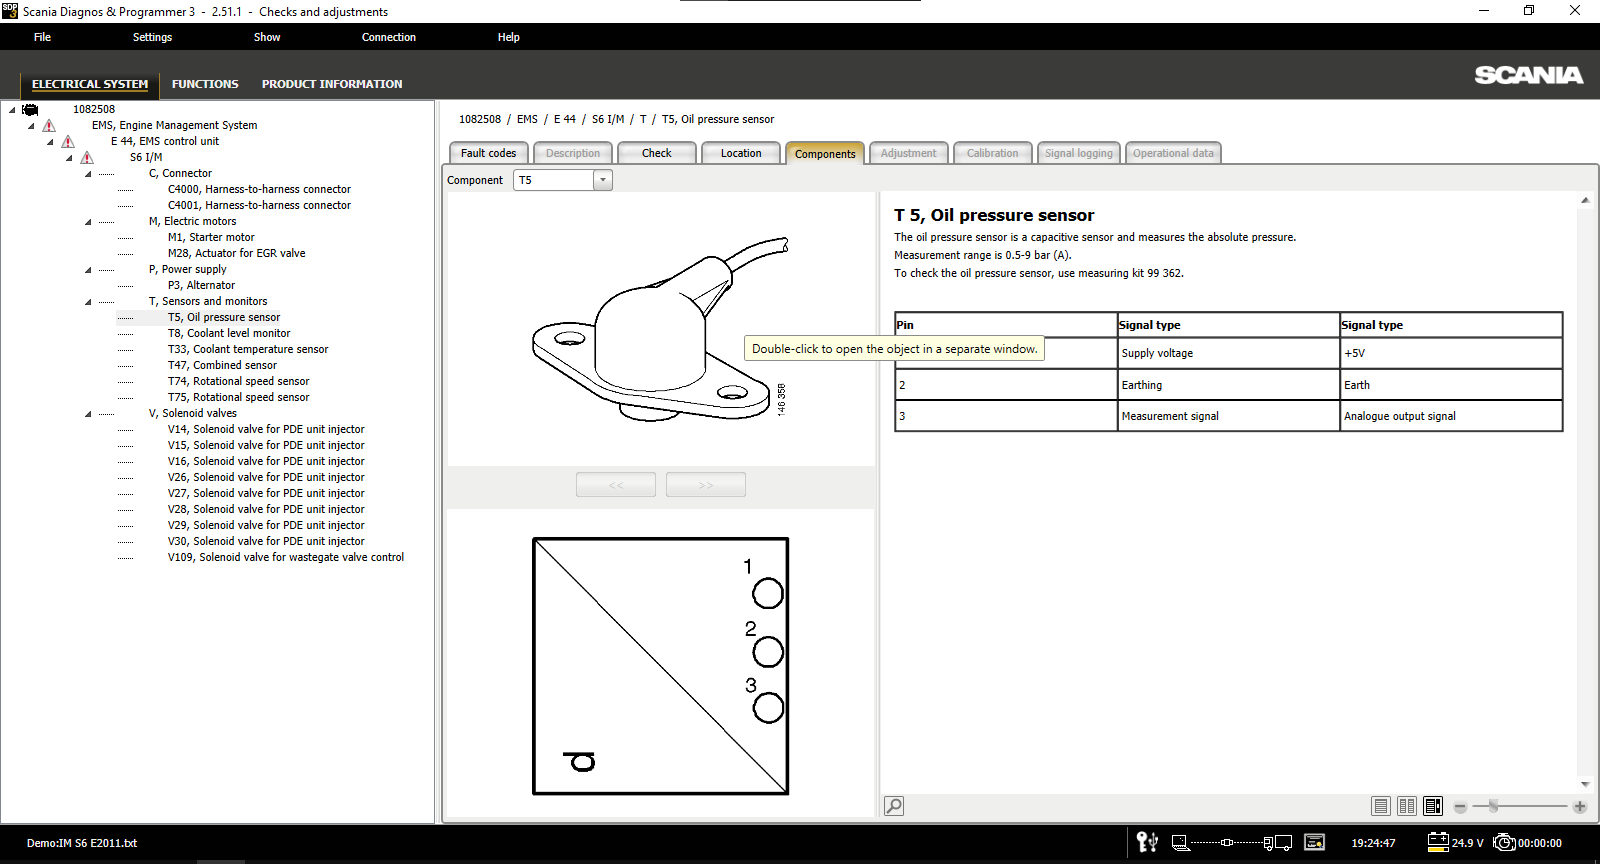Click the battery voltage icon in status bar
Viewport: 1600px width, 864px height.
(x=1438, y=842)
